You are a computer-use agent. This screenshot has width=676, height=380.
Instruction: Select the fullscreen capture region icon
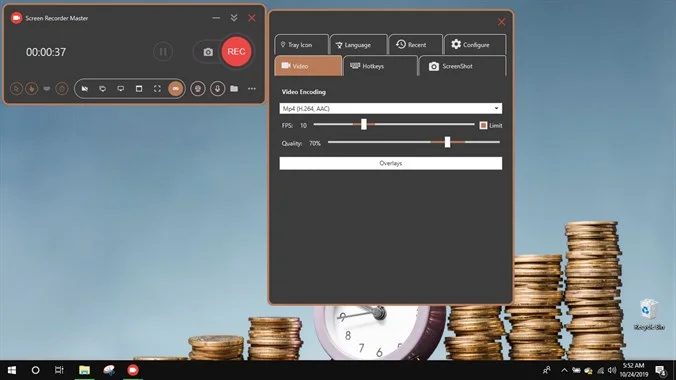[157, 88]
